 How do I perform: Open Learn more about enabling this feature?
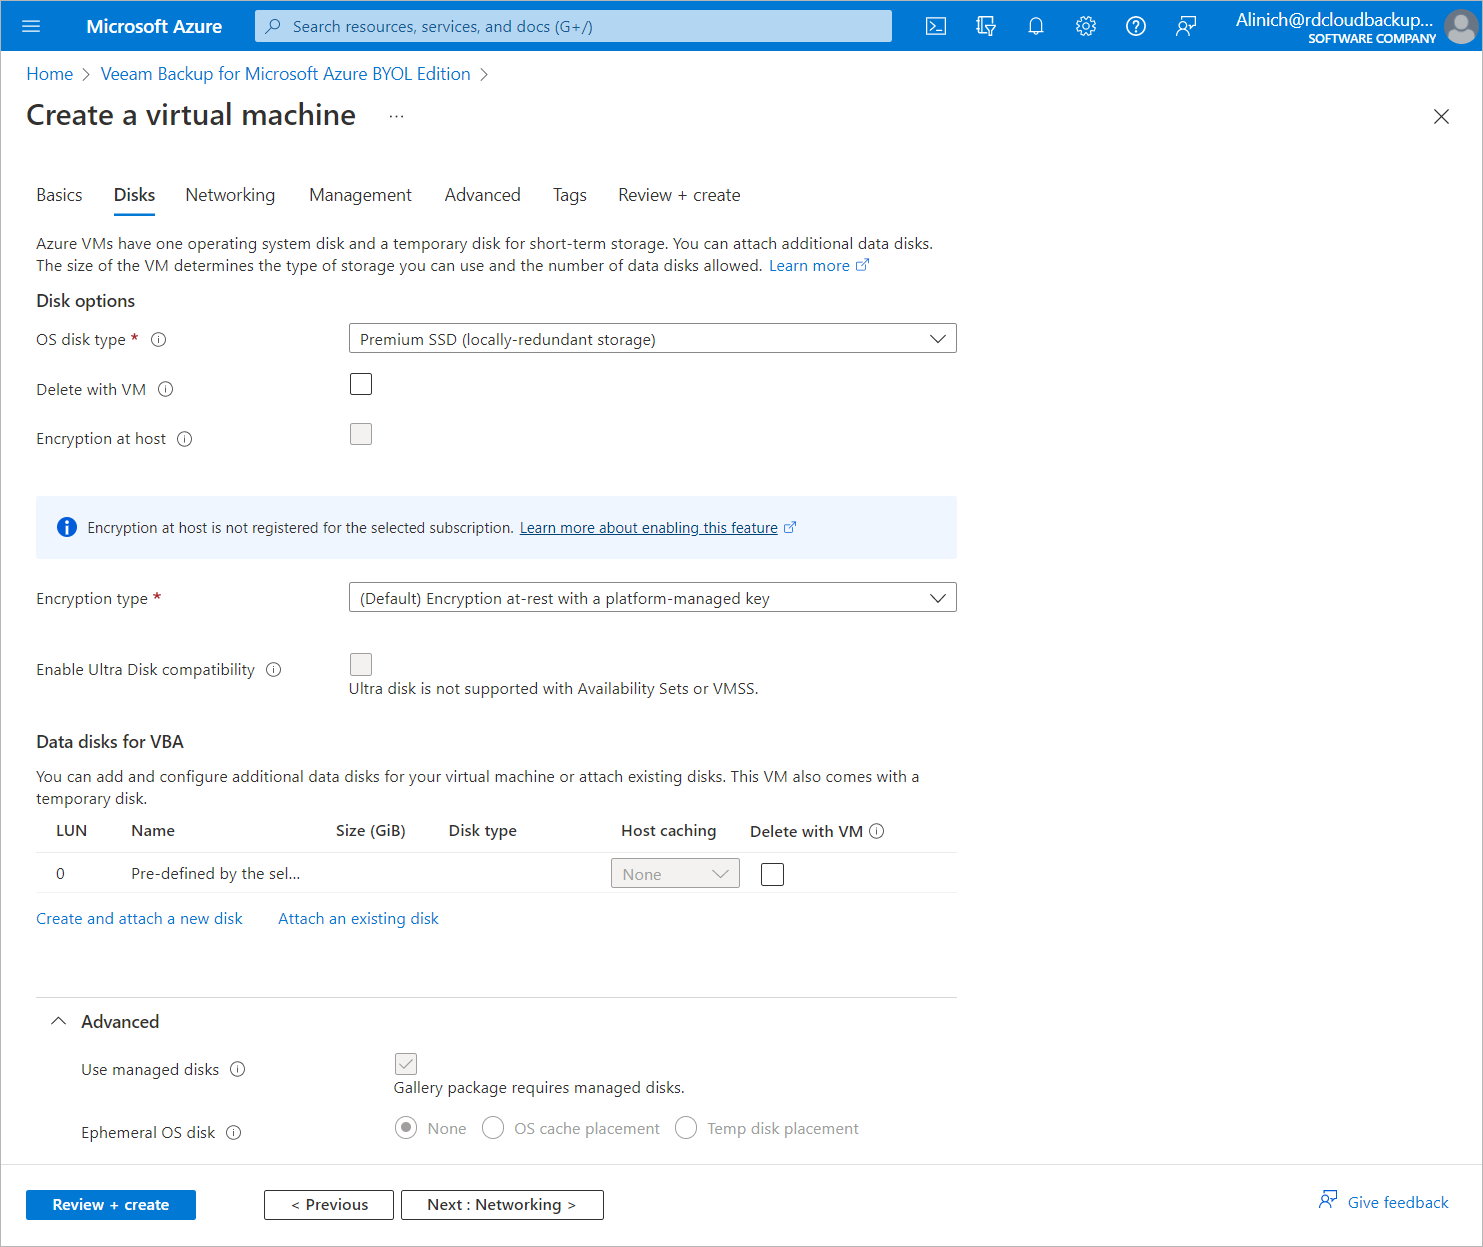tap(649, 528)
